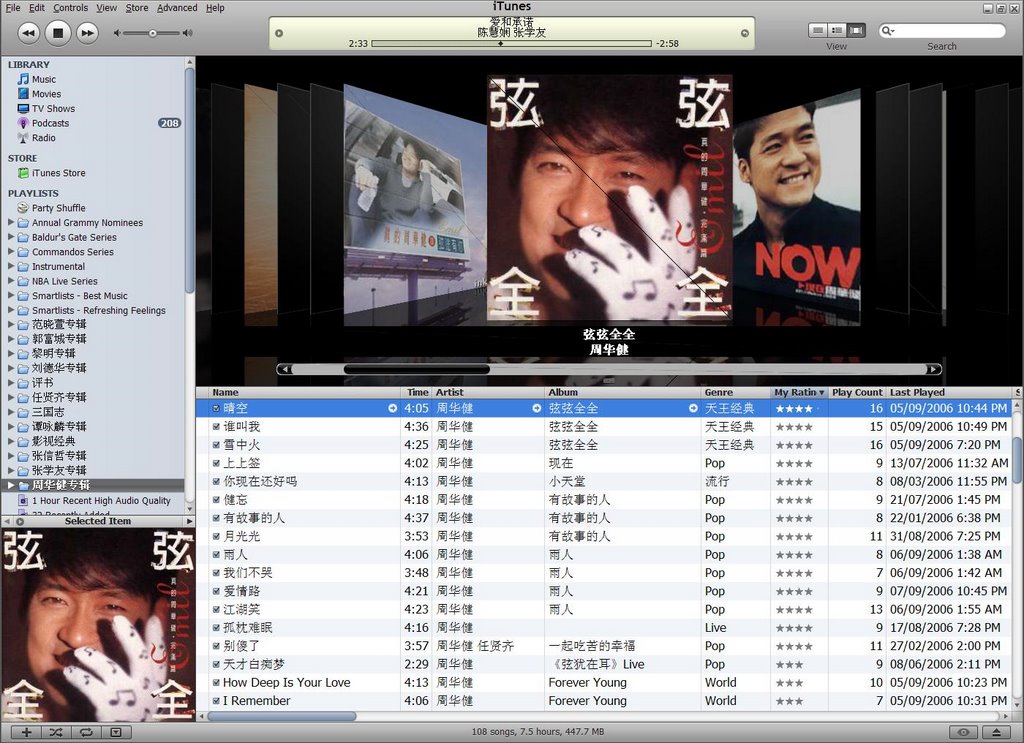1024x743 pixels.
Task: Open the Music library
Action: pos(44,79)
